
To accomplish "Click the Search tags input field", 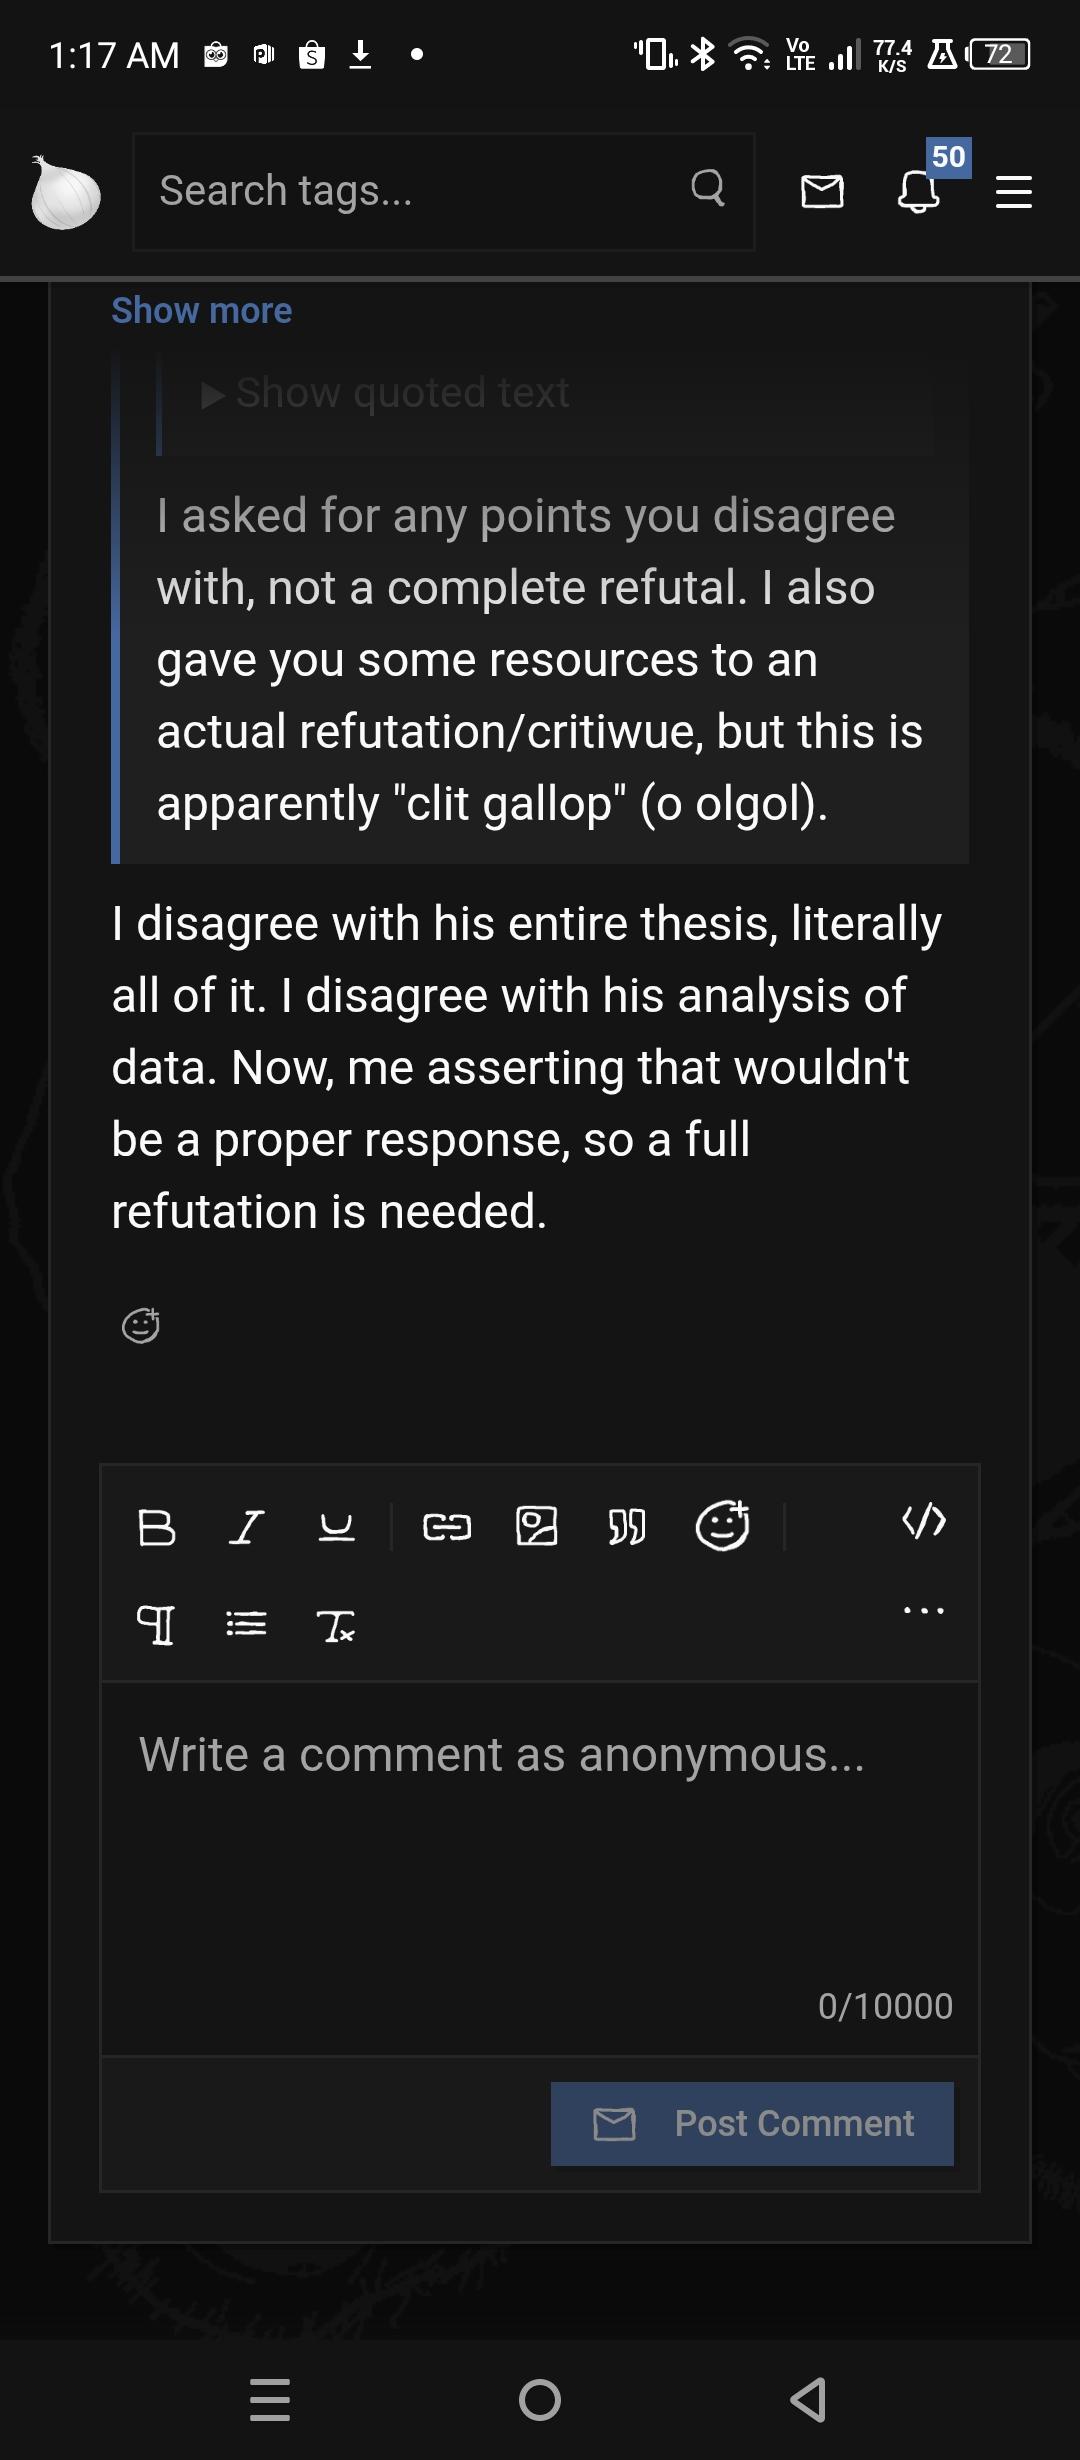I will (x=420, y=191).
